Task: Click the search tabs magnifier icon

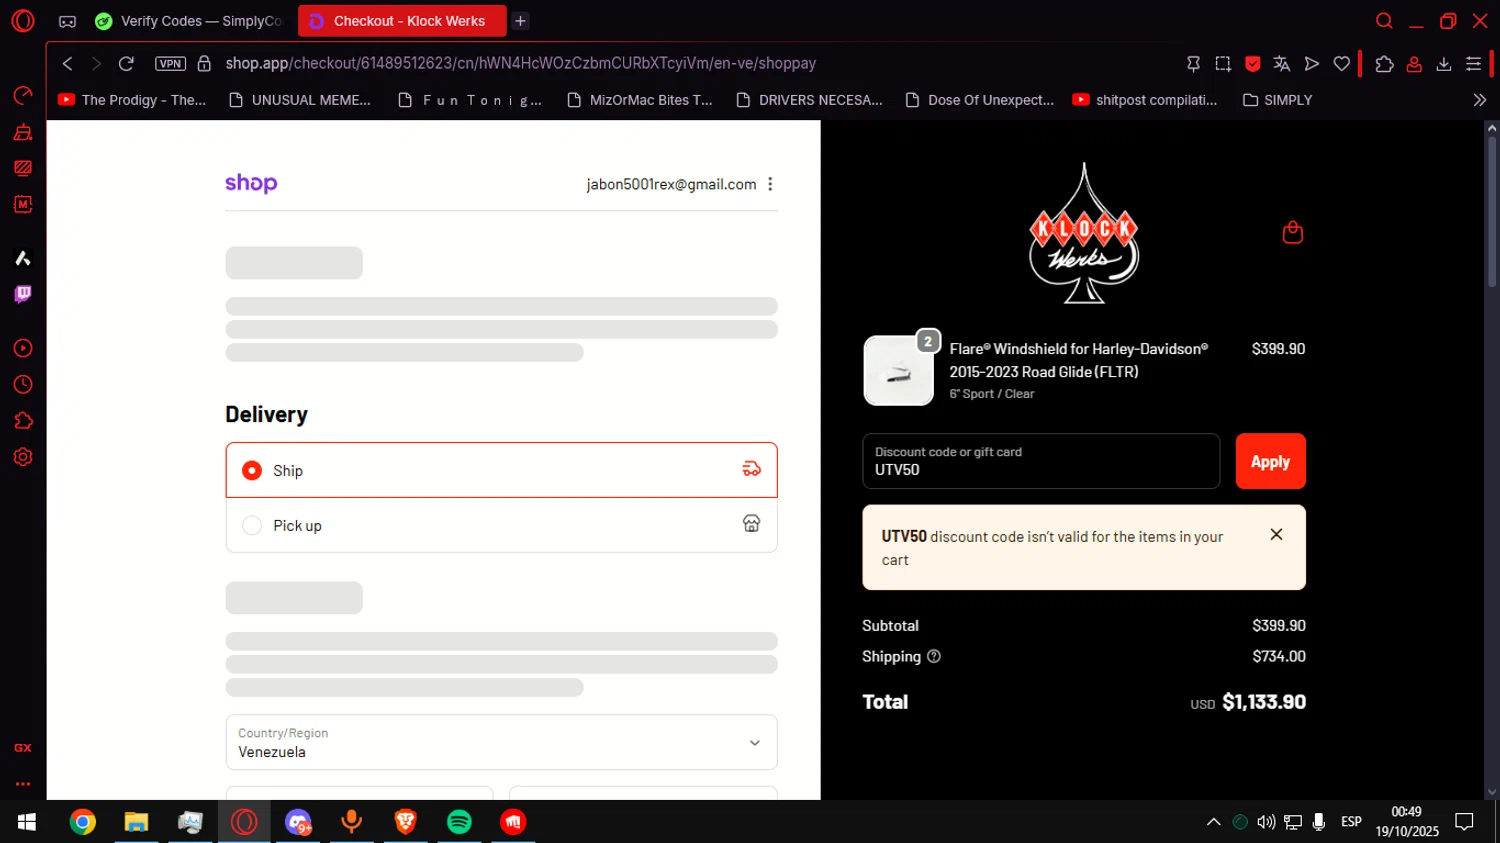Action: tap(1384, 21)
